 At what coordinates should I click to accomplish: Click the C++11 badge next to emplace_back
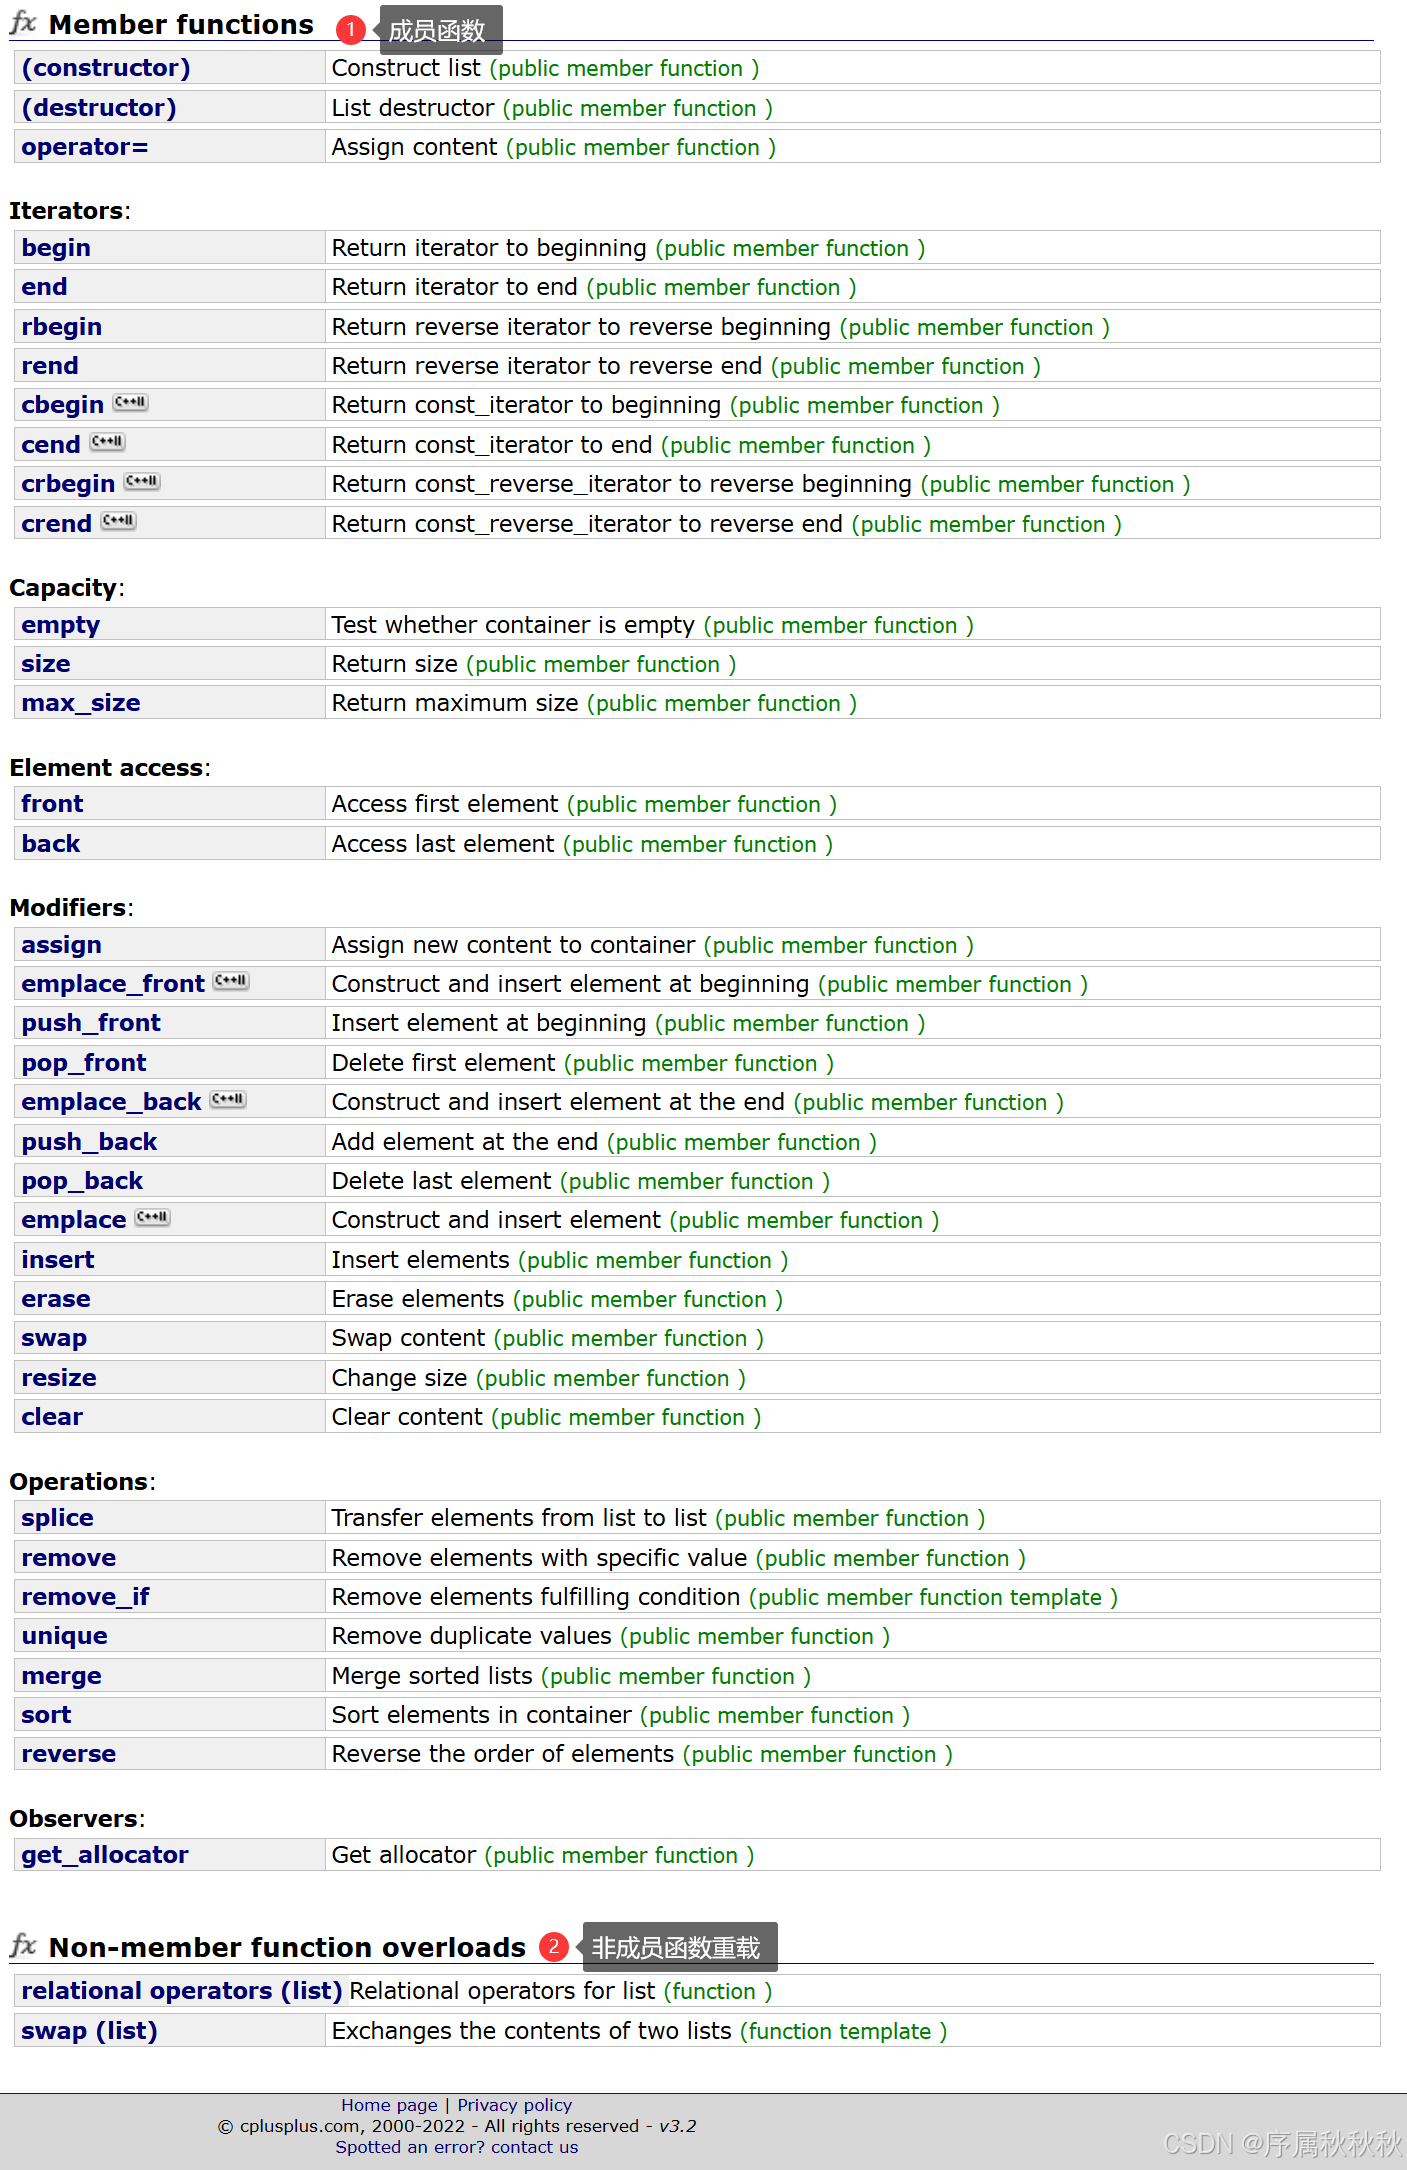pos(228,1100)
